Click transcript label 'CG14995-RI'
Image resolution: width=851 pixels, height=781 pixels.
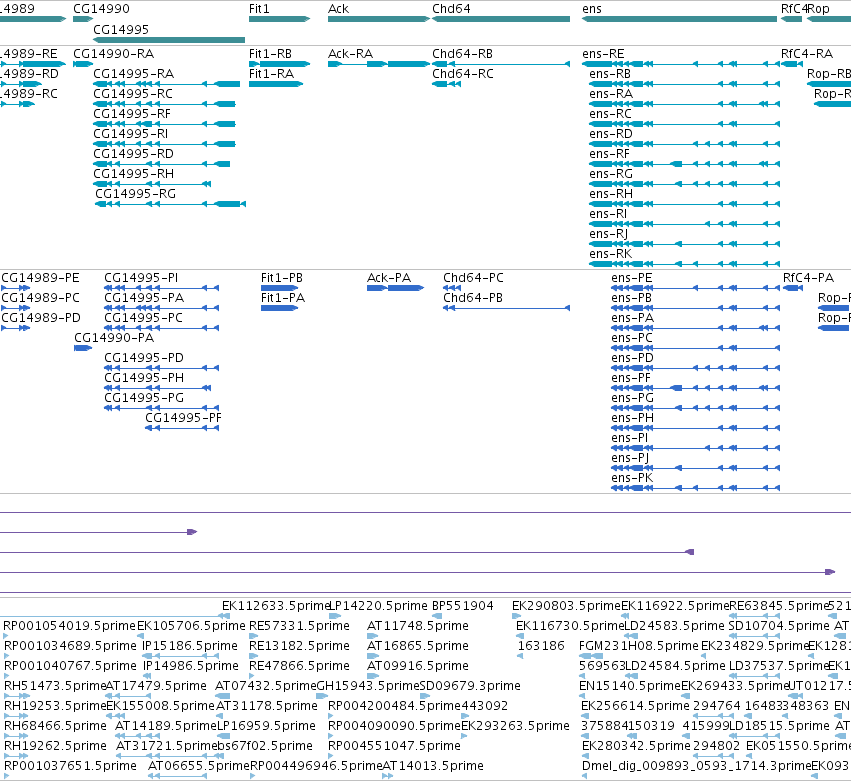131,134
